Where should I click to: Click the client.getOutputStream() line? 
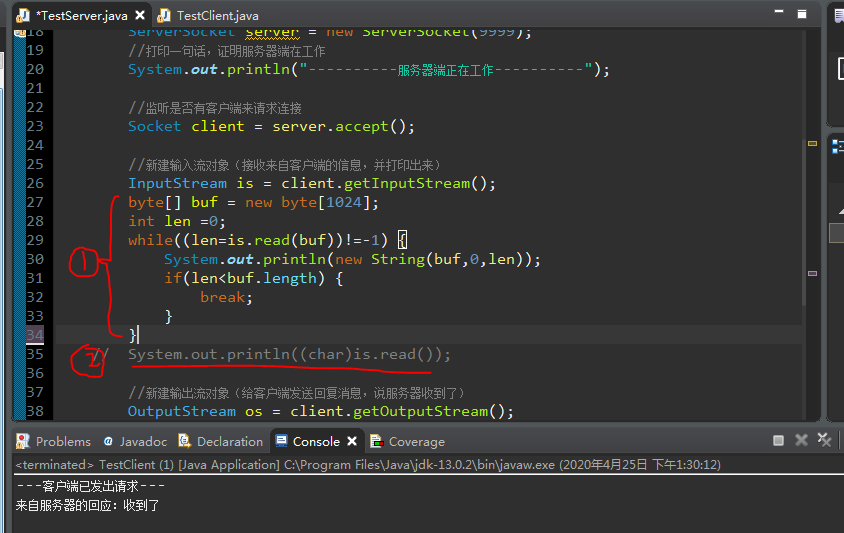tap(321, 411)
